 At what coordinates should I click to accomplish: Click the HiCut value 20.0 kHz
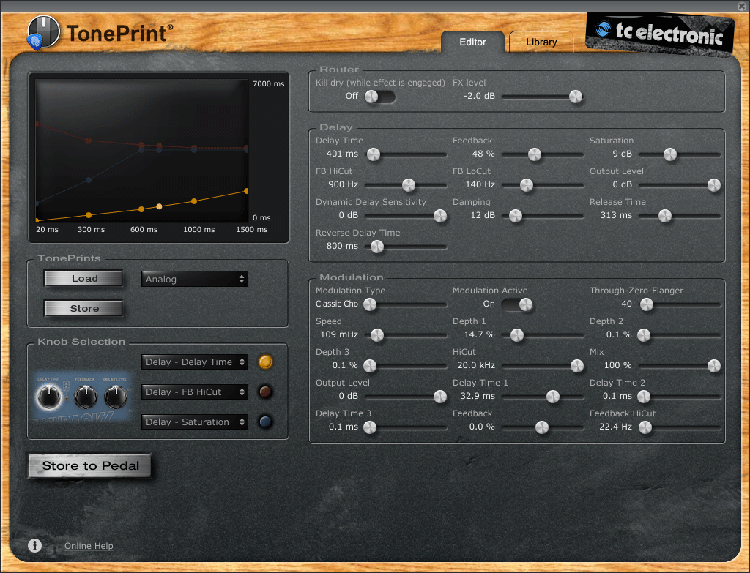[476, 365]
